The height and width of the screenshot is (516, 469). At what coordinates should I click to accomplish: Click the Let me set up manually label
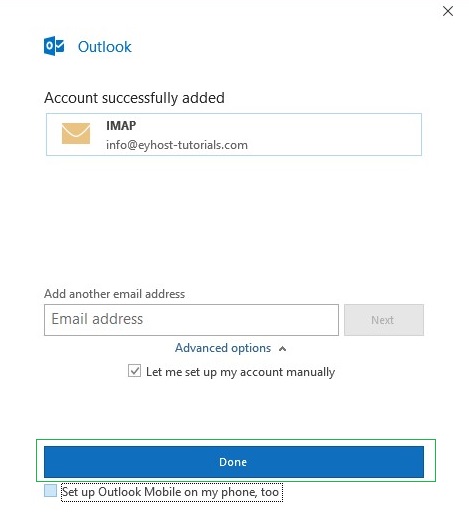click(x=240, y=372)
